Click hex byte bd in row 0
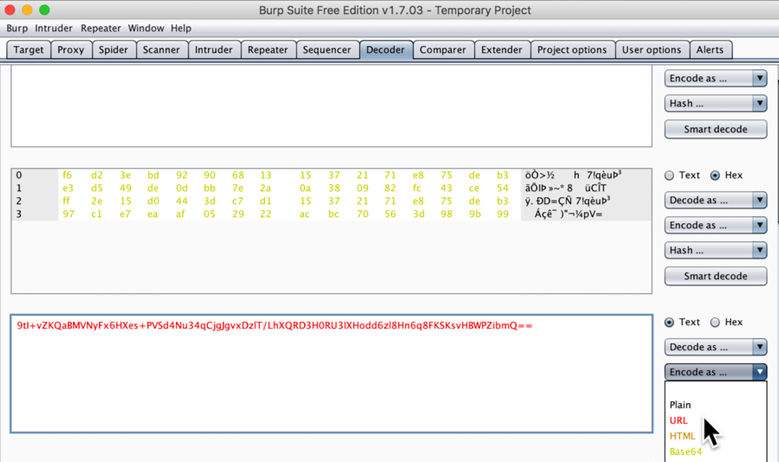Screen dimensions: 779x462 coord(153,175)
